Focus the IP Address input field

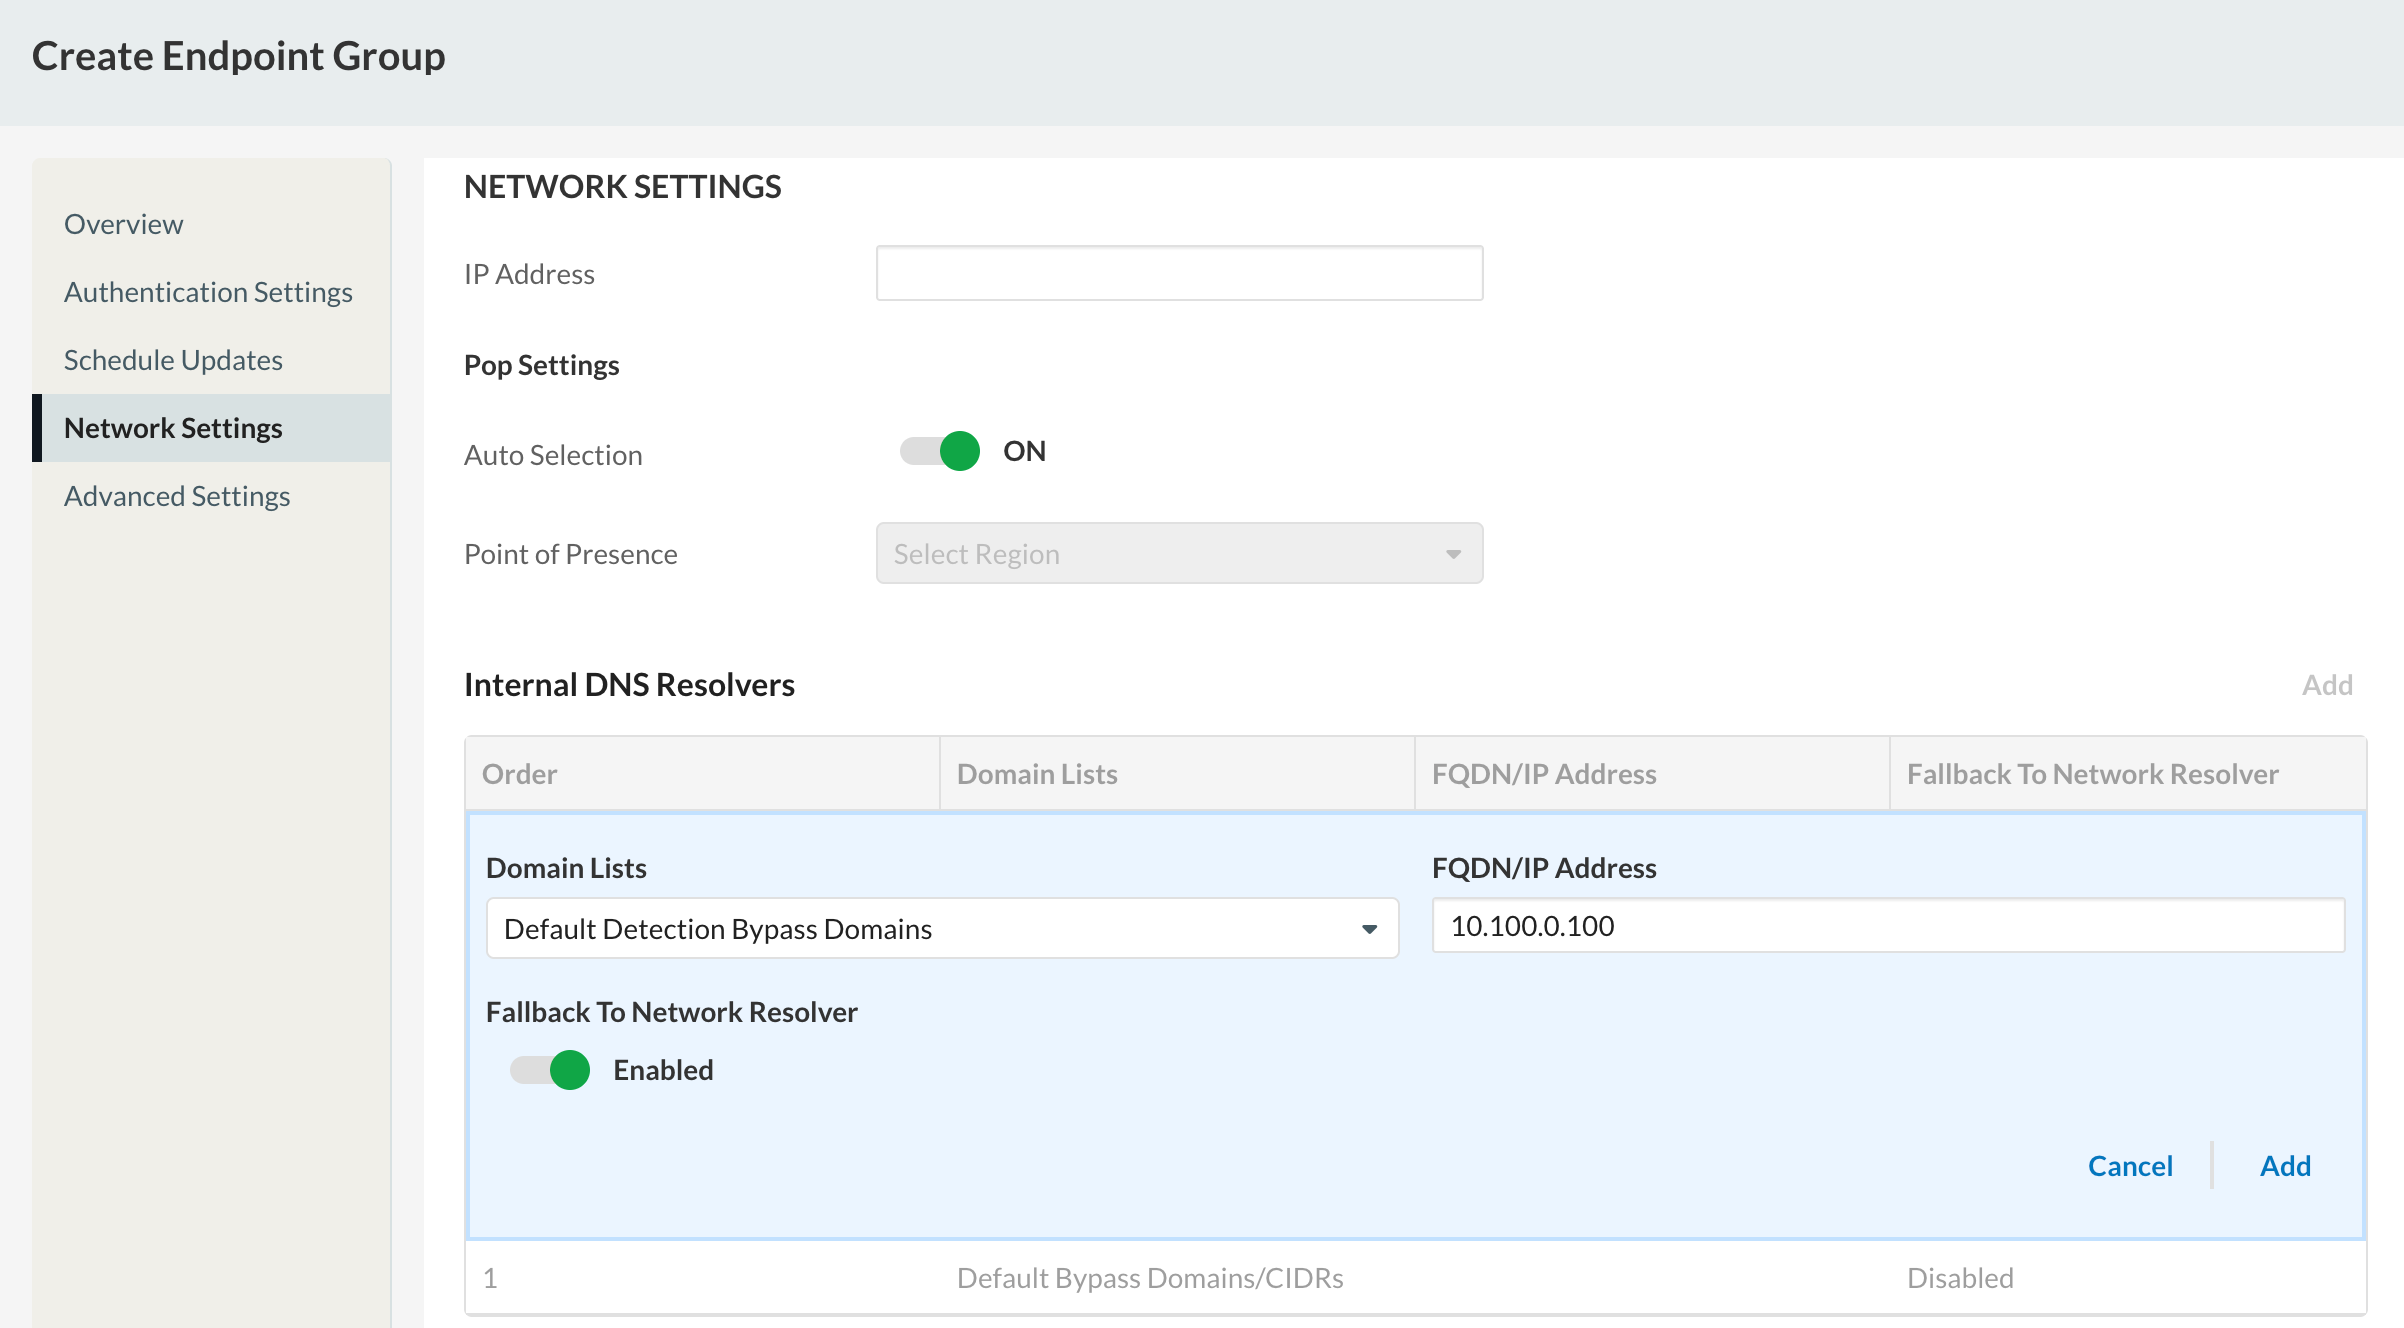click(1179, 273)
